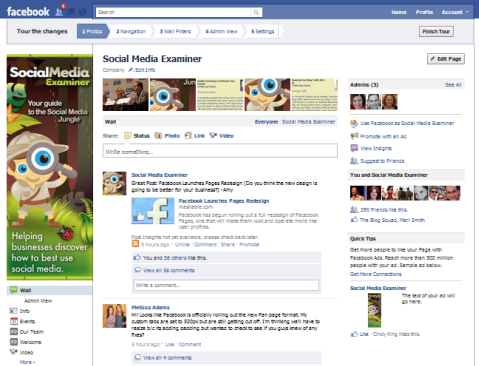Viewport: 479px width, 366px height.
Task: Click the search magnifier button
Action: pyautogui.click(x=256, y=12)
